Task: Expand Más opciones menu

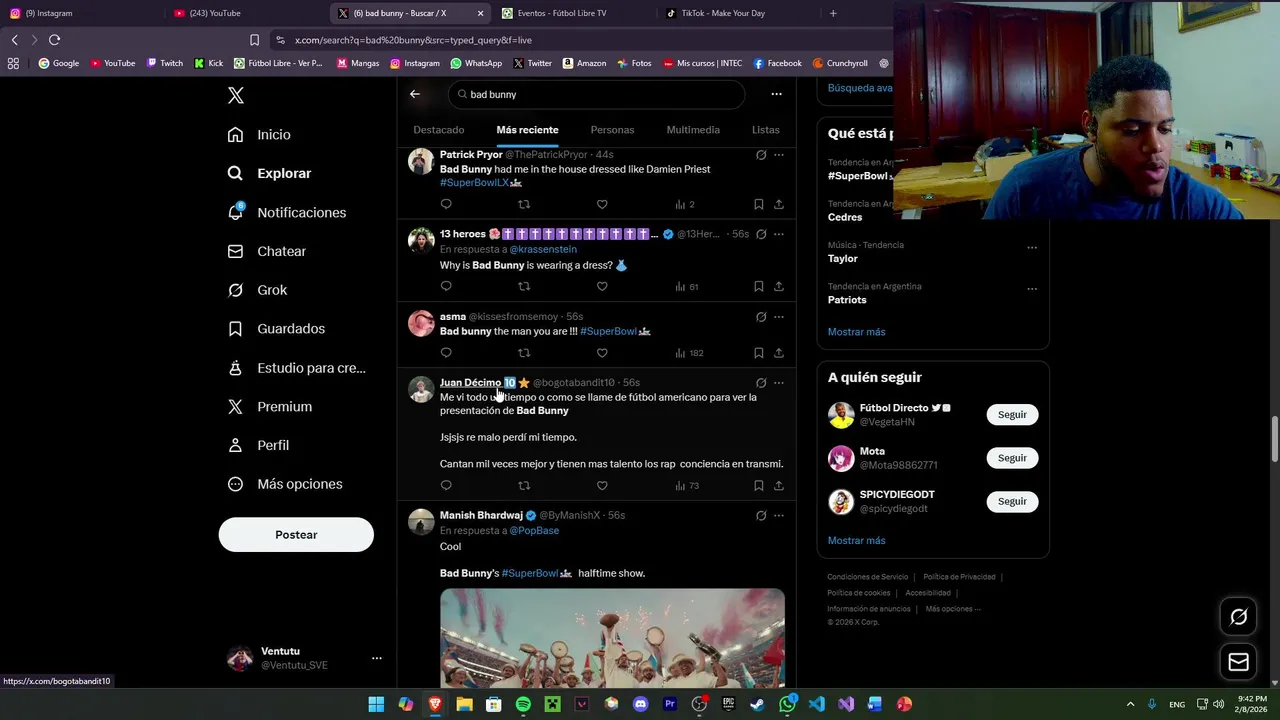Action: click(284, 484)
